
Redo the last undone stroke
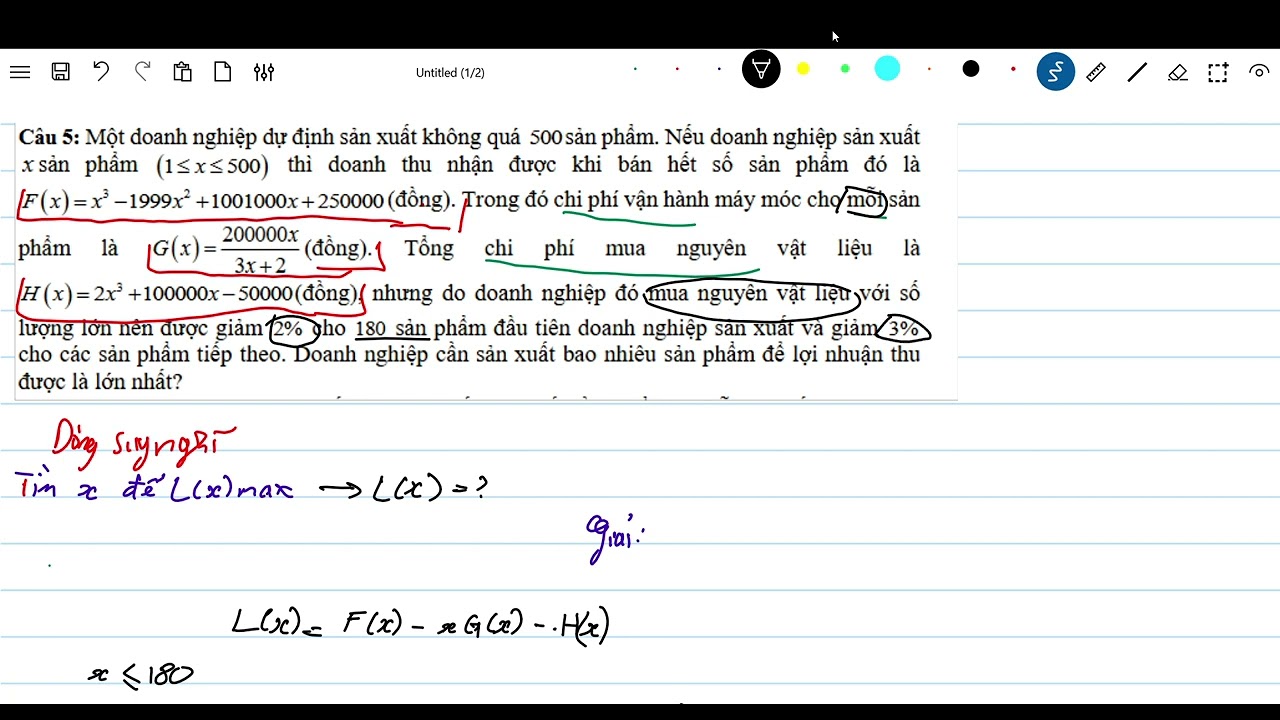[142, 71]
